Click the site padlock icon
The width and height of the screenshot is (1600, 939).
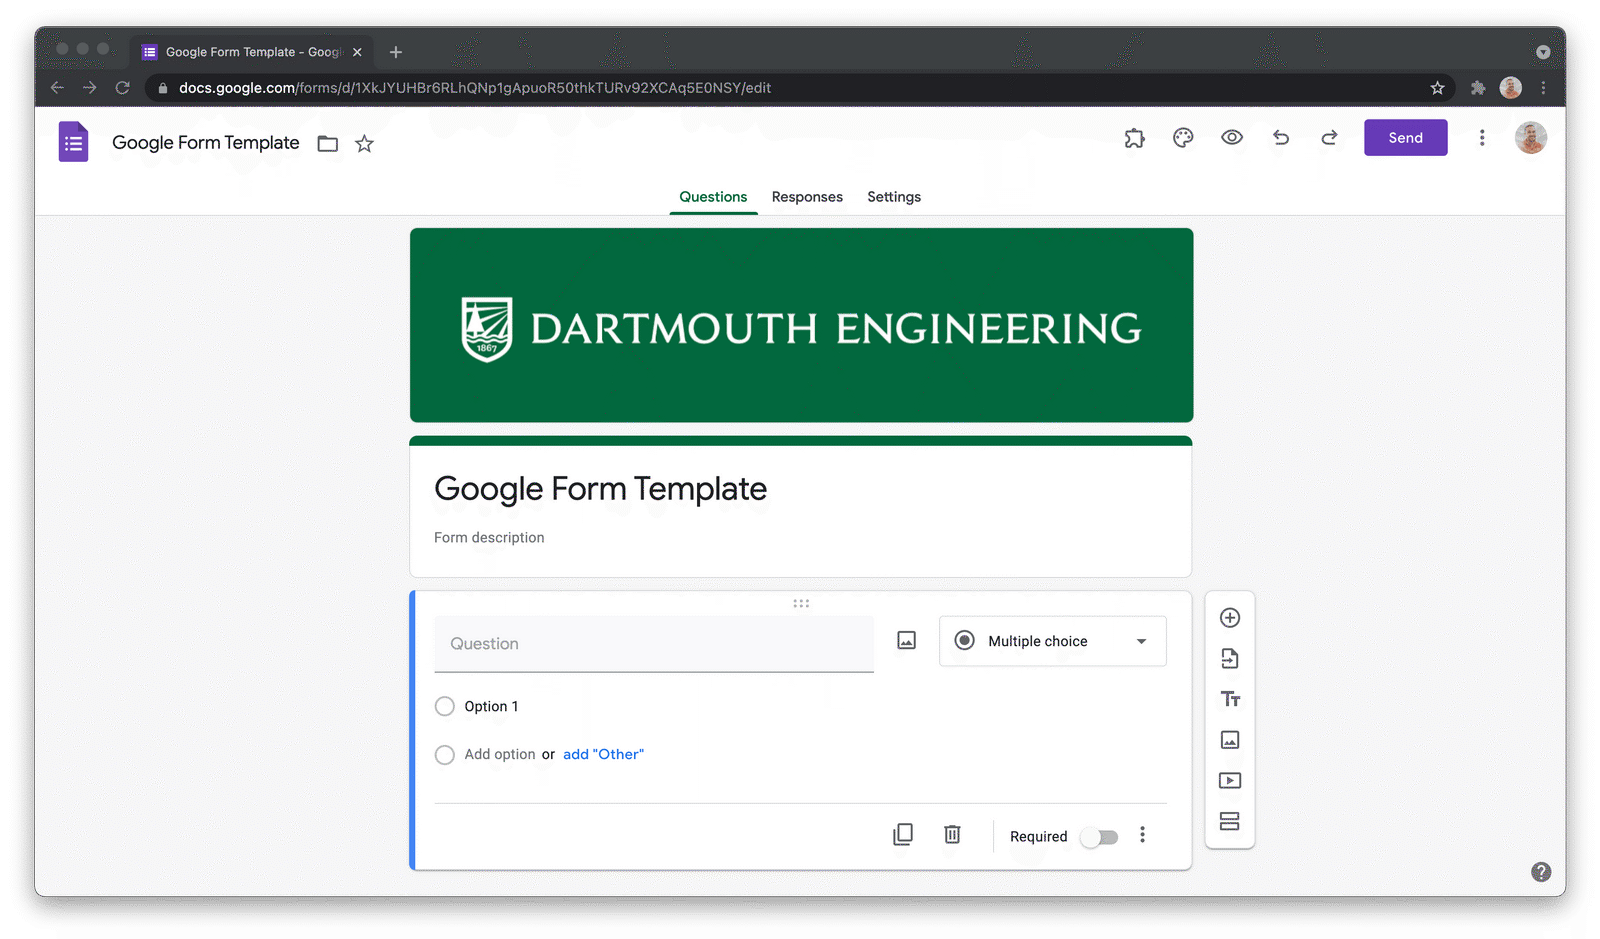tap(162, 88)
